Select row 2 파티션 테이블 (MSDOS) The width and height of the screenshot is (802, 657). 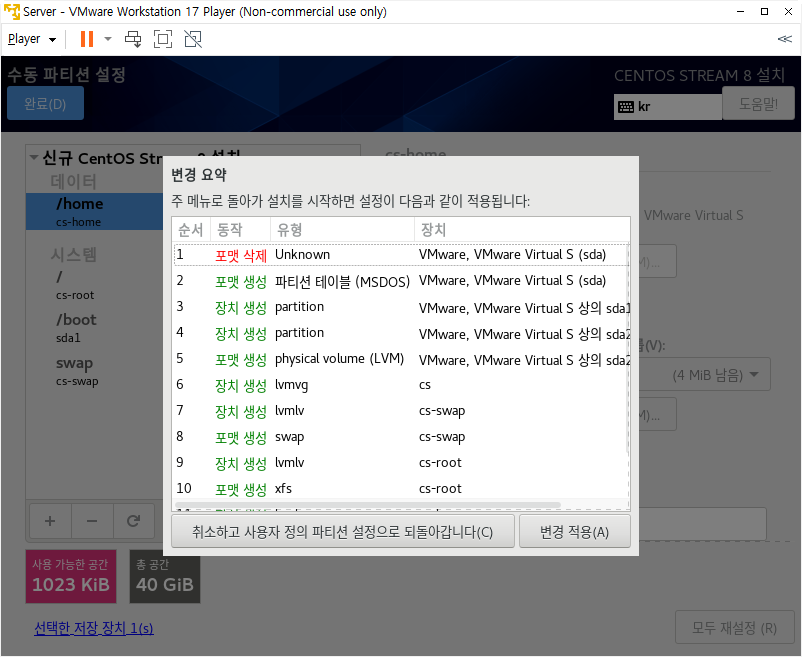(x=401, y=281)
